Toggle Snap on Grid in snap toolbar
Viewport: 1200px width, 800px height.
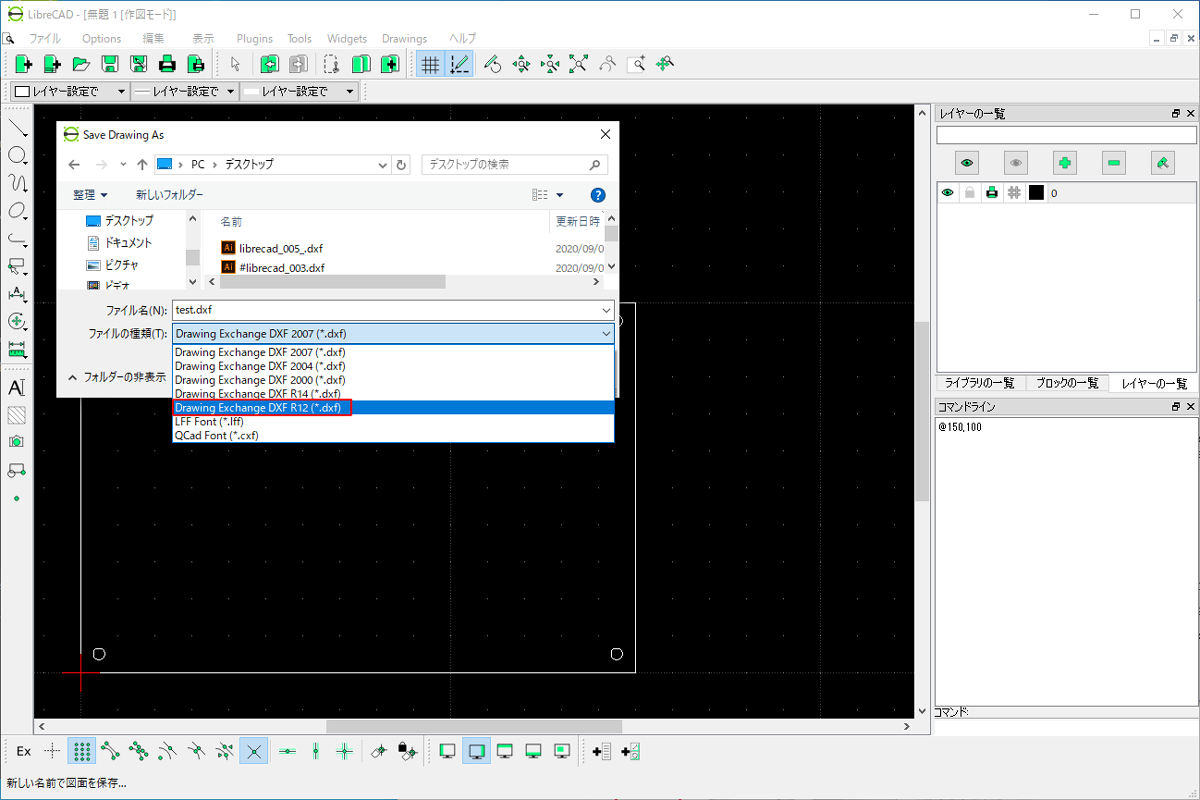(x=82, y=751)
